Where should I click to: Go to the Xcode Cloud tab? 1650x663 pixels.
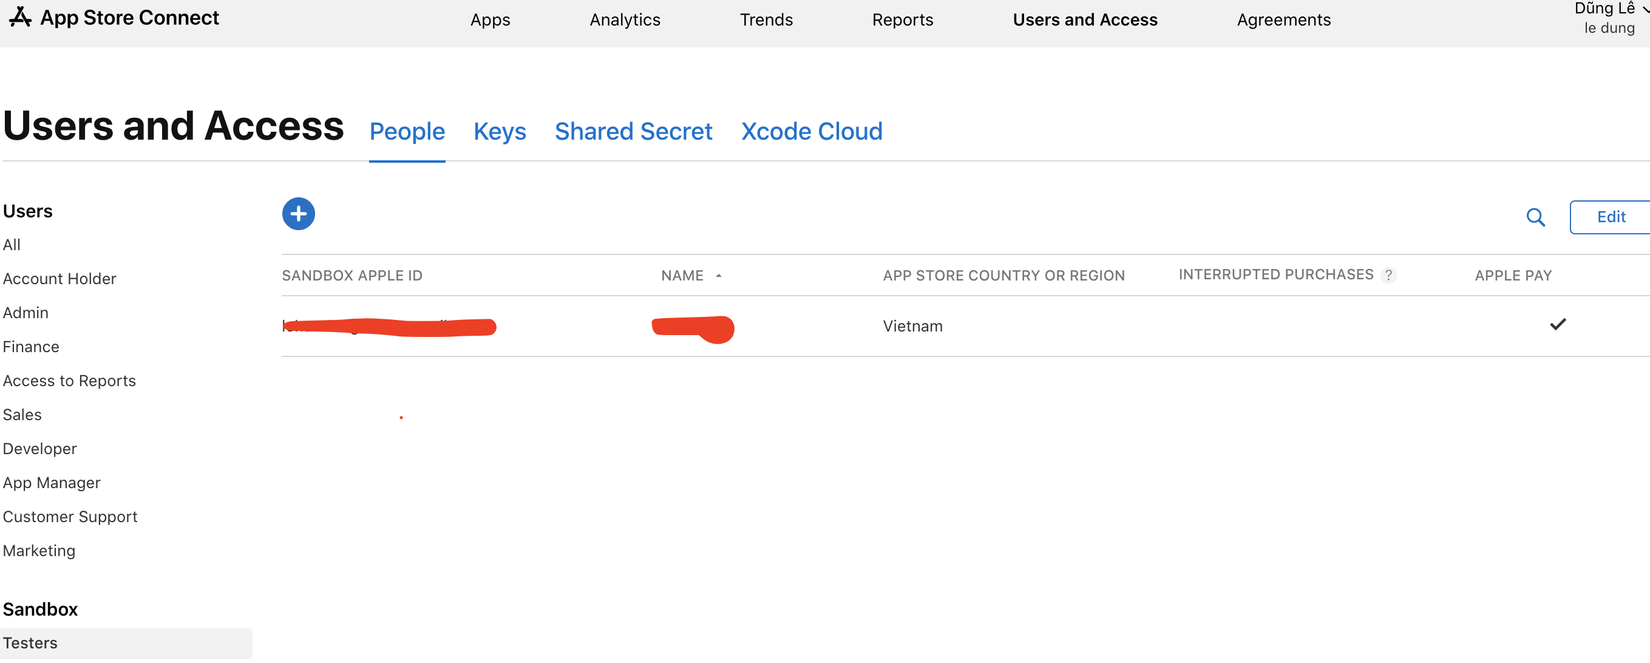tap(811, 132)
